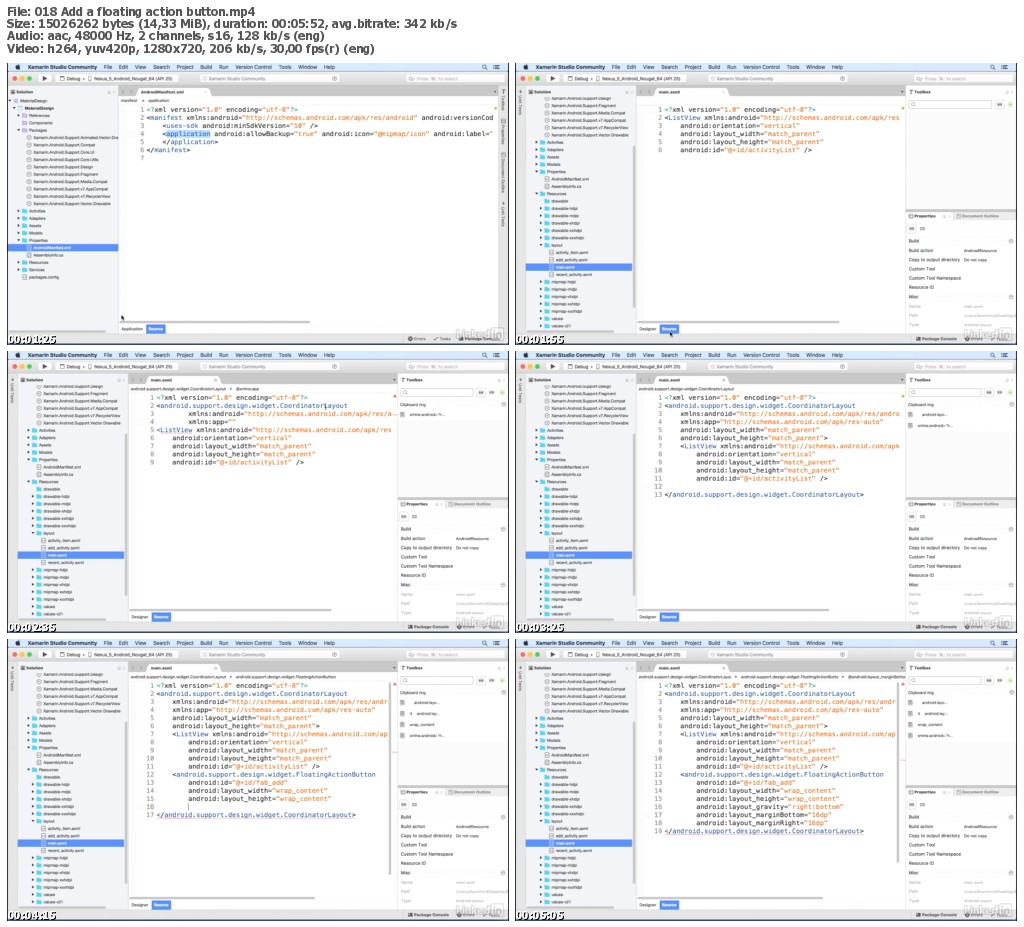Open Unit Tests left side pad in 00:01:55 frame
1024x927 pixels.
pyautogui.click(x=520, y=103)
